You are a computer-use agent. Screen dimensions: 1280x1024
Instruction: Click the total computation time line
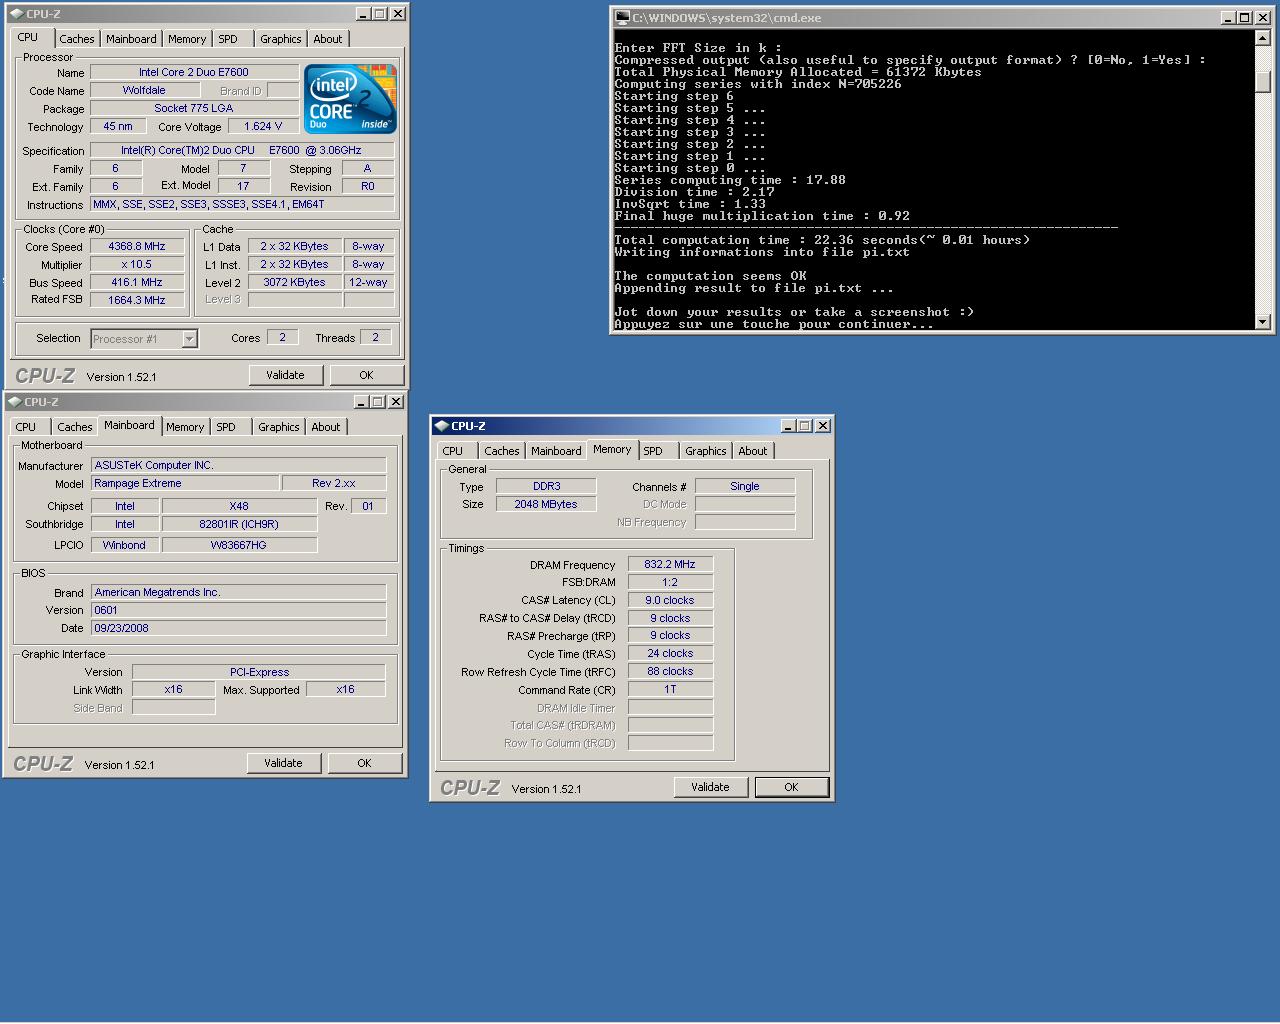click(x=822, y=240)
